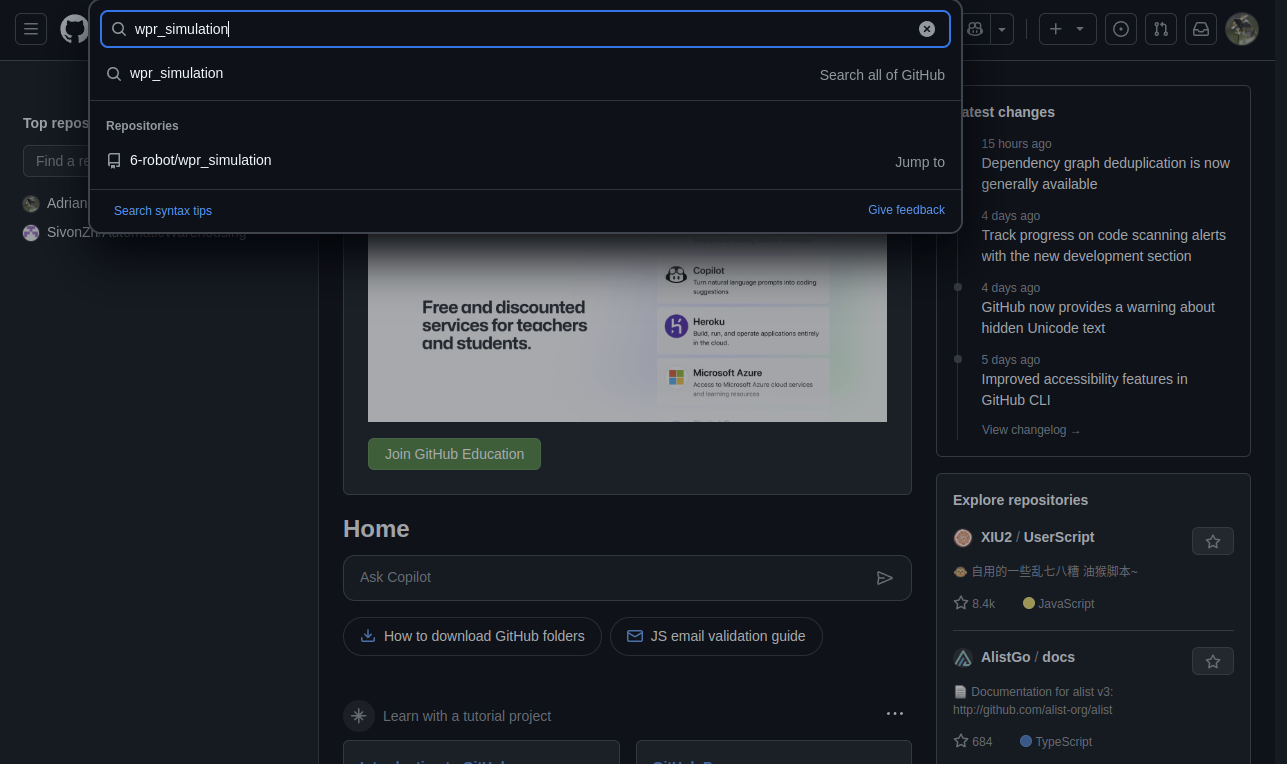Click the Find a repository field
Screen dimensions: 1287x764
[56, 161]
